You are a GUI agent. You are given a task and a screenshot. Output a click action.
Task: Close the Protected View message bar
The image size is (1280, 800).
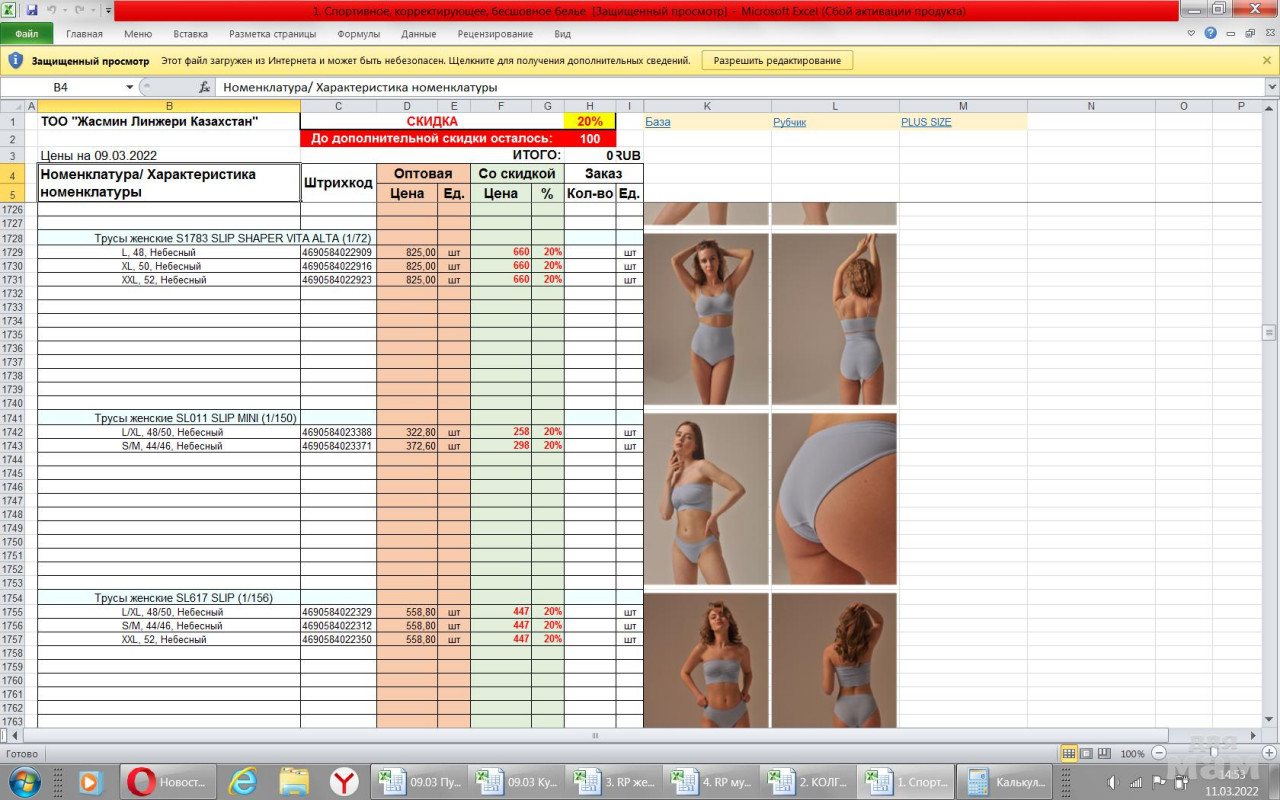1267,60
